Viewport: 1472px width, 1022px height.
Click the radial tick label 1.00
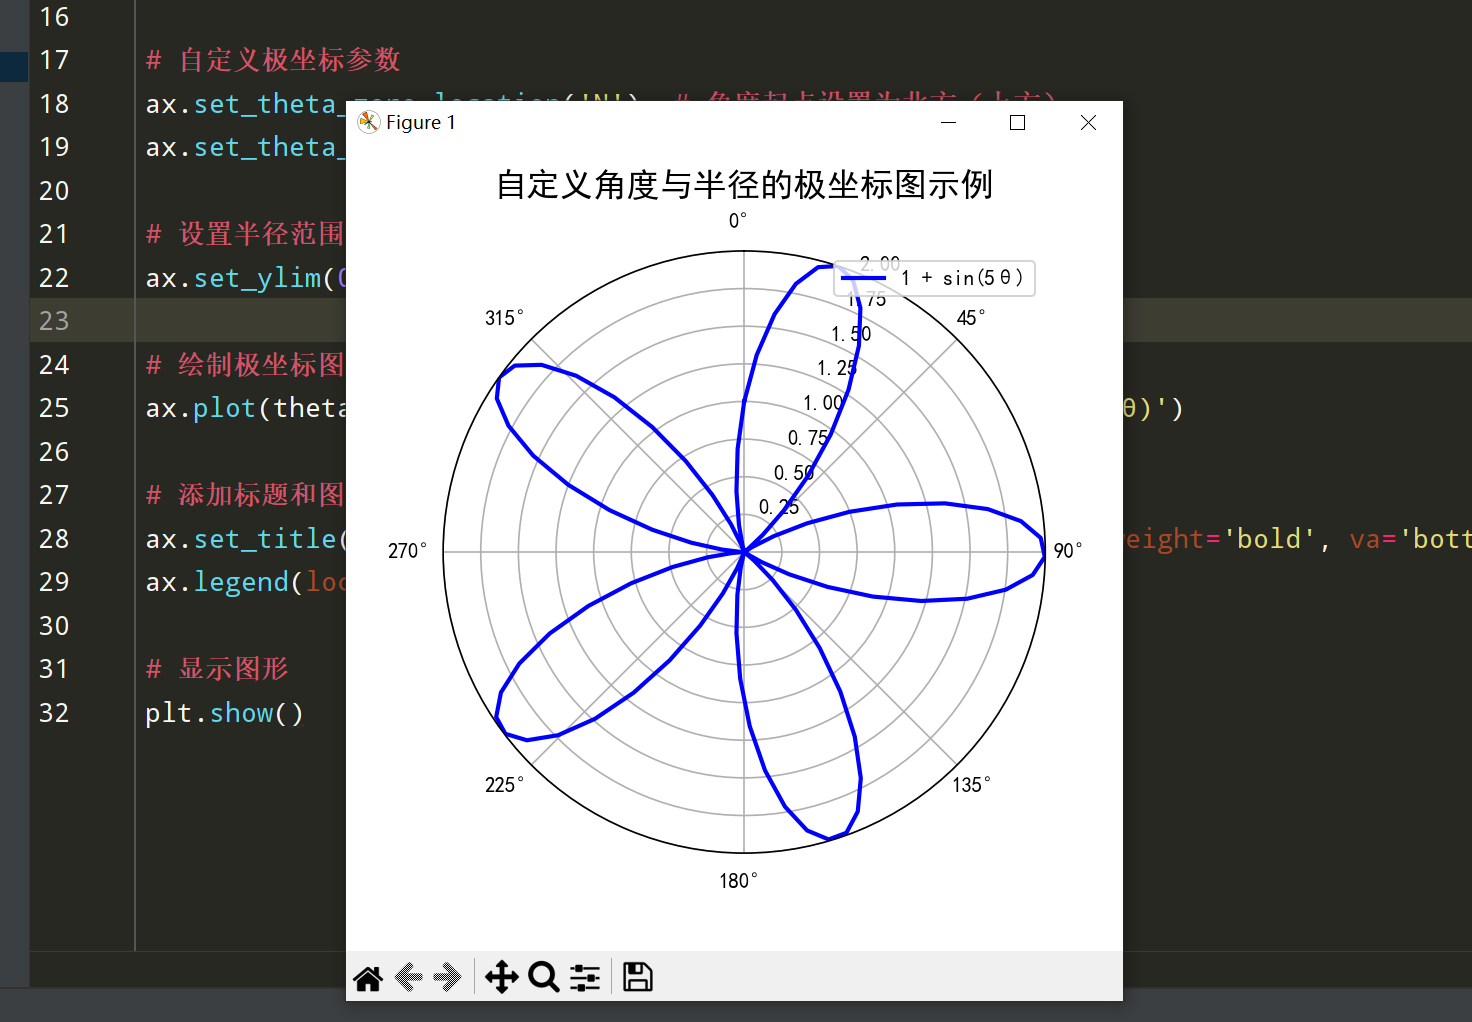click(x=823, y=402)
